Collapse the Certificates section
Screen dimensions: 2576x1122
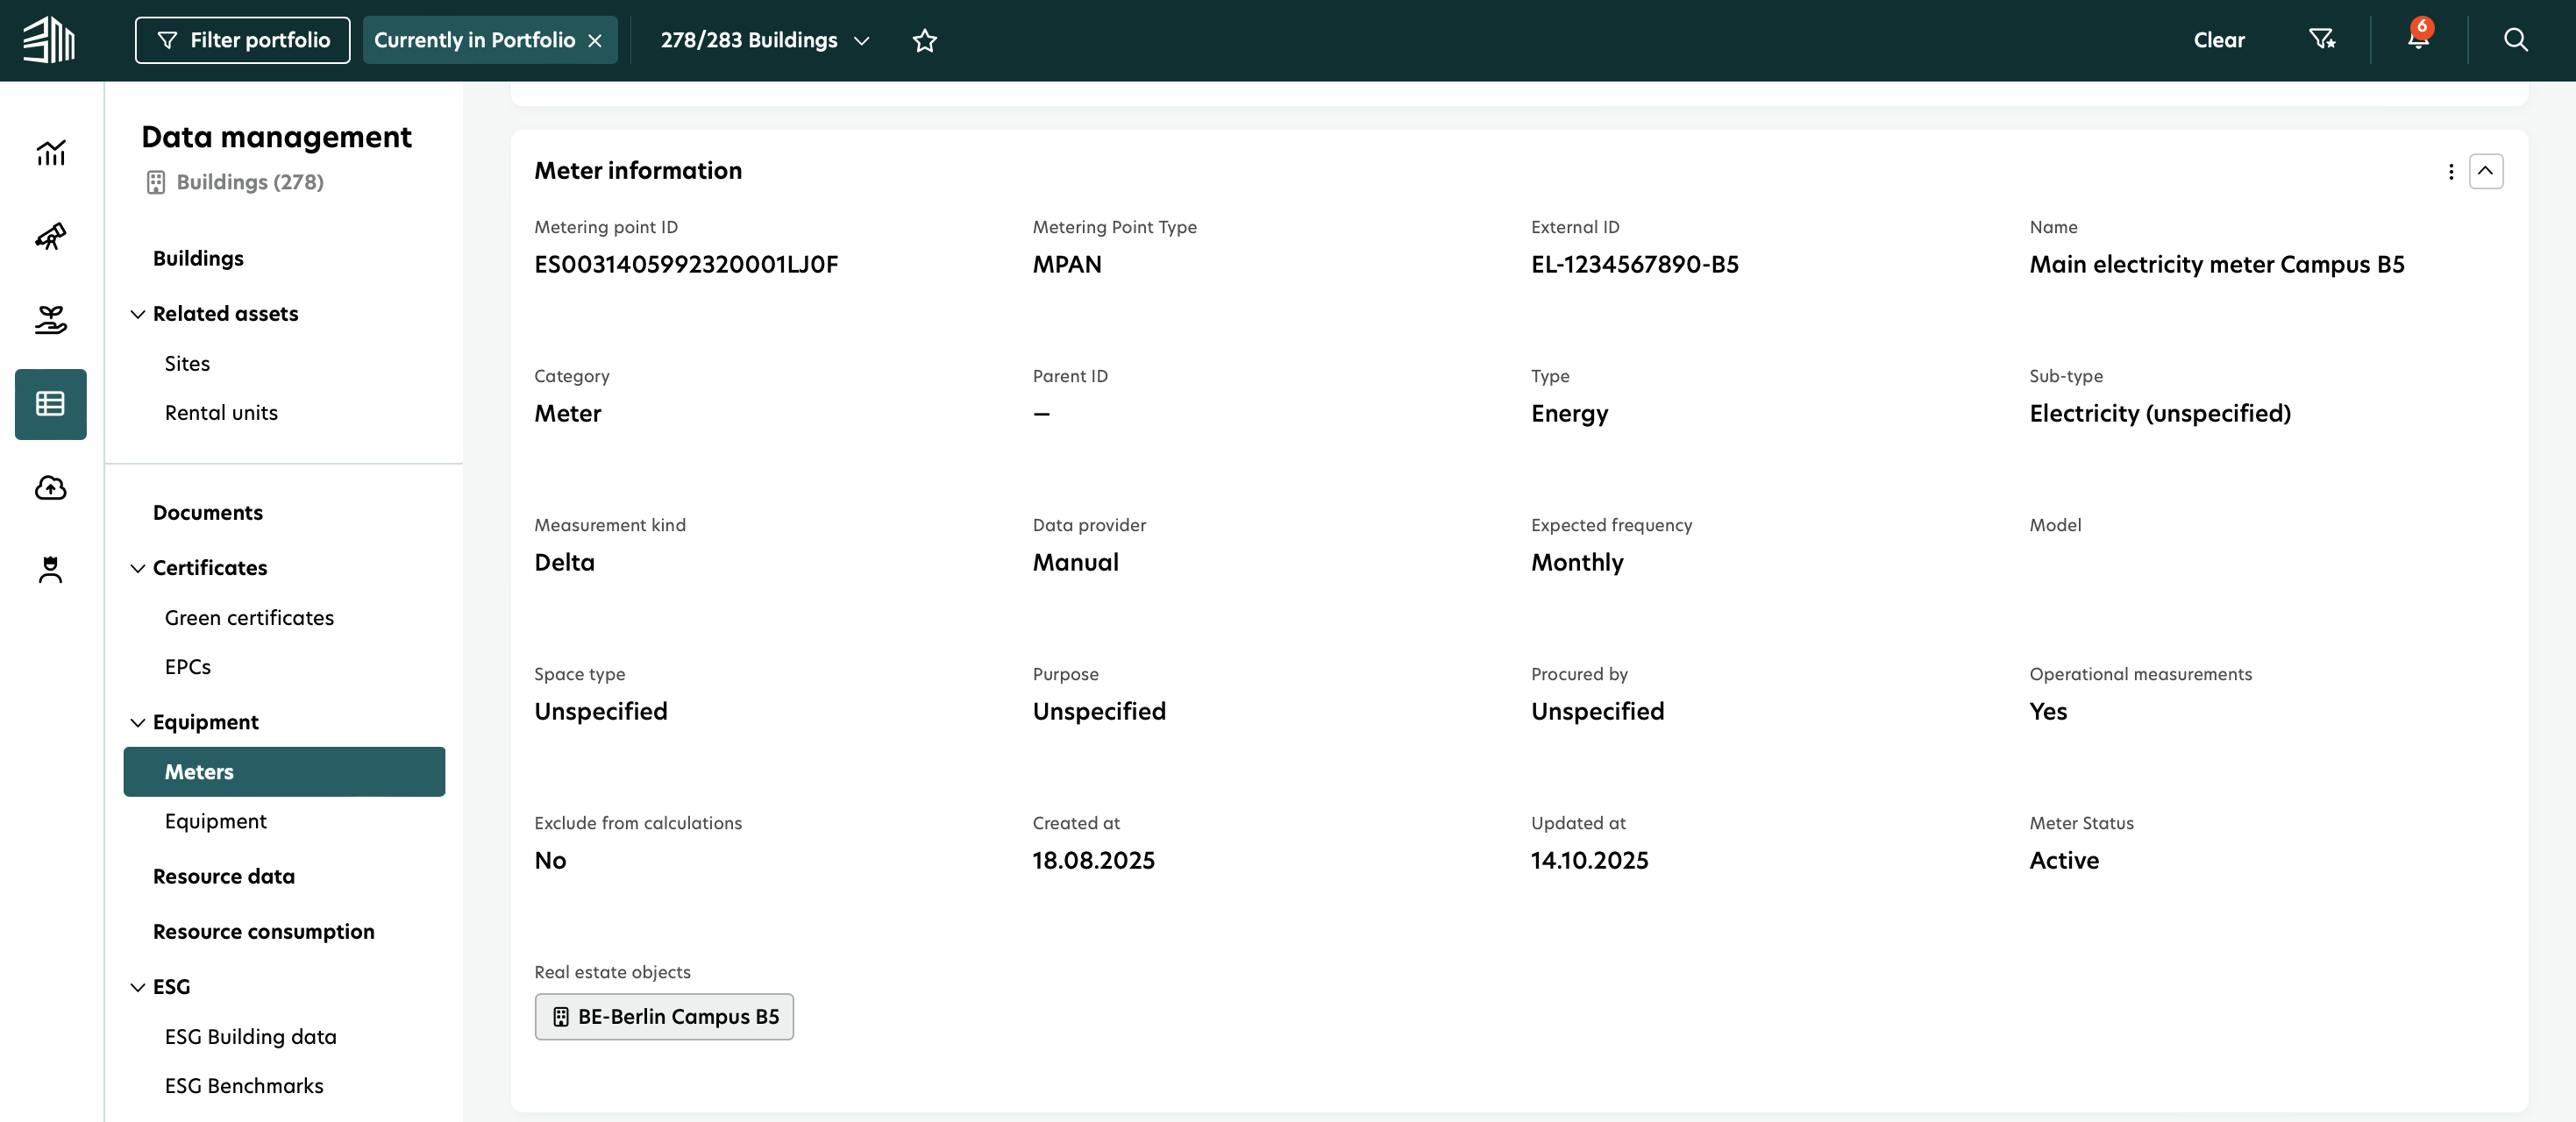pos(138,568)
